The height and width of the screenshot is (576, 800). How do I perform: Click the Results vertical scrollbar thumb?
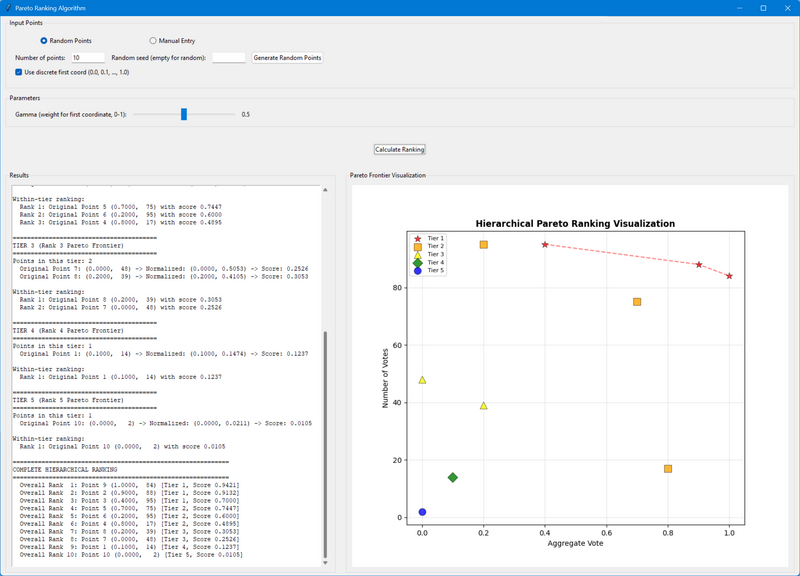326,444
